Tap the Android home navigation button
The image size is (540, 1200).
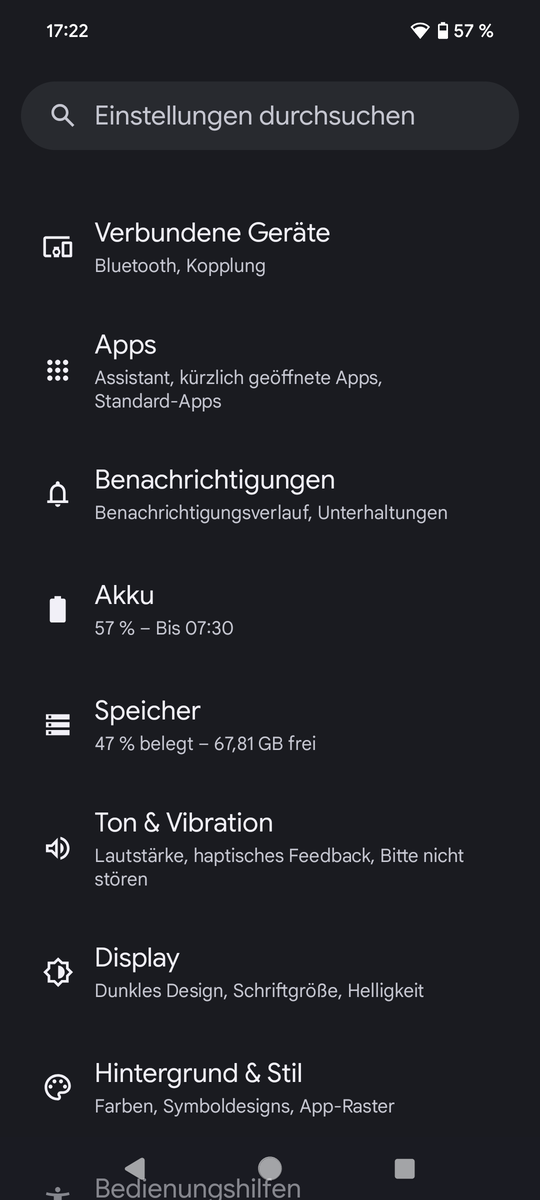270,1168
